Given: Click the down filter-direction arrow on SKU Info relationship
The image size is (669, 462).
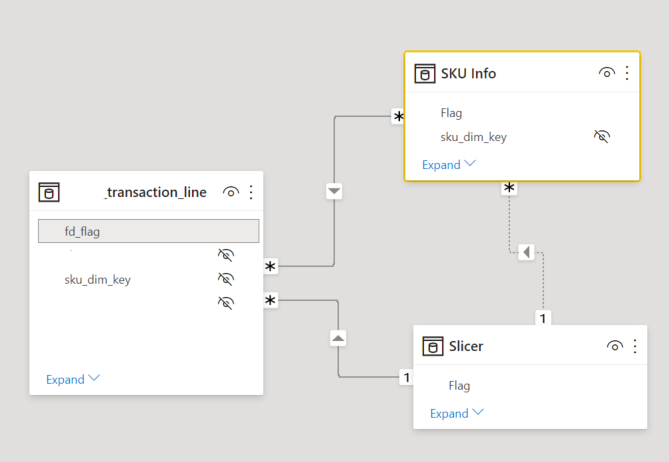Looking at the screenshot, I should (334, 191).
